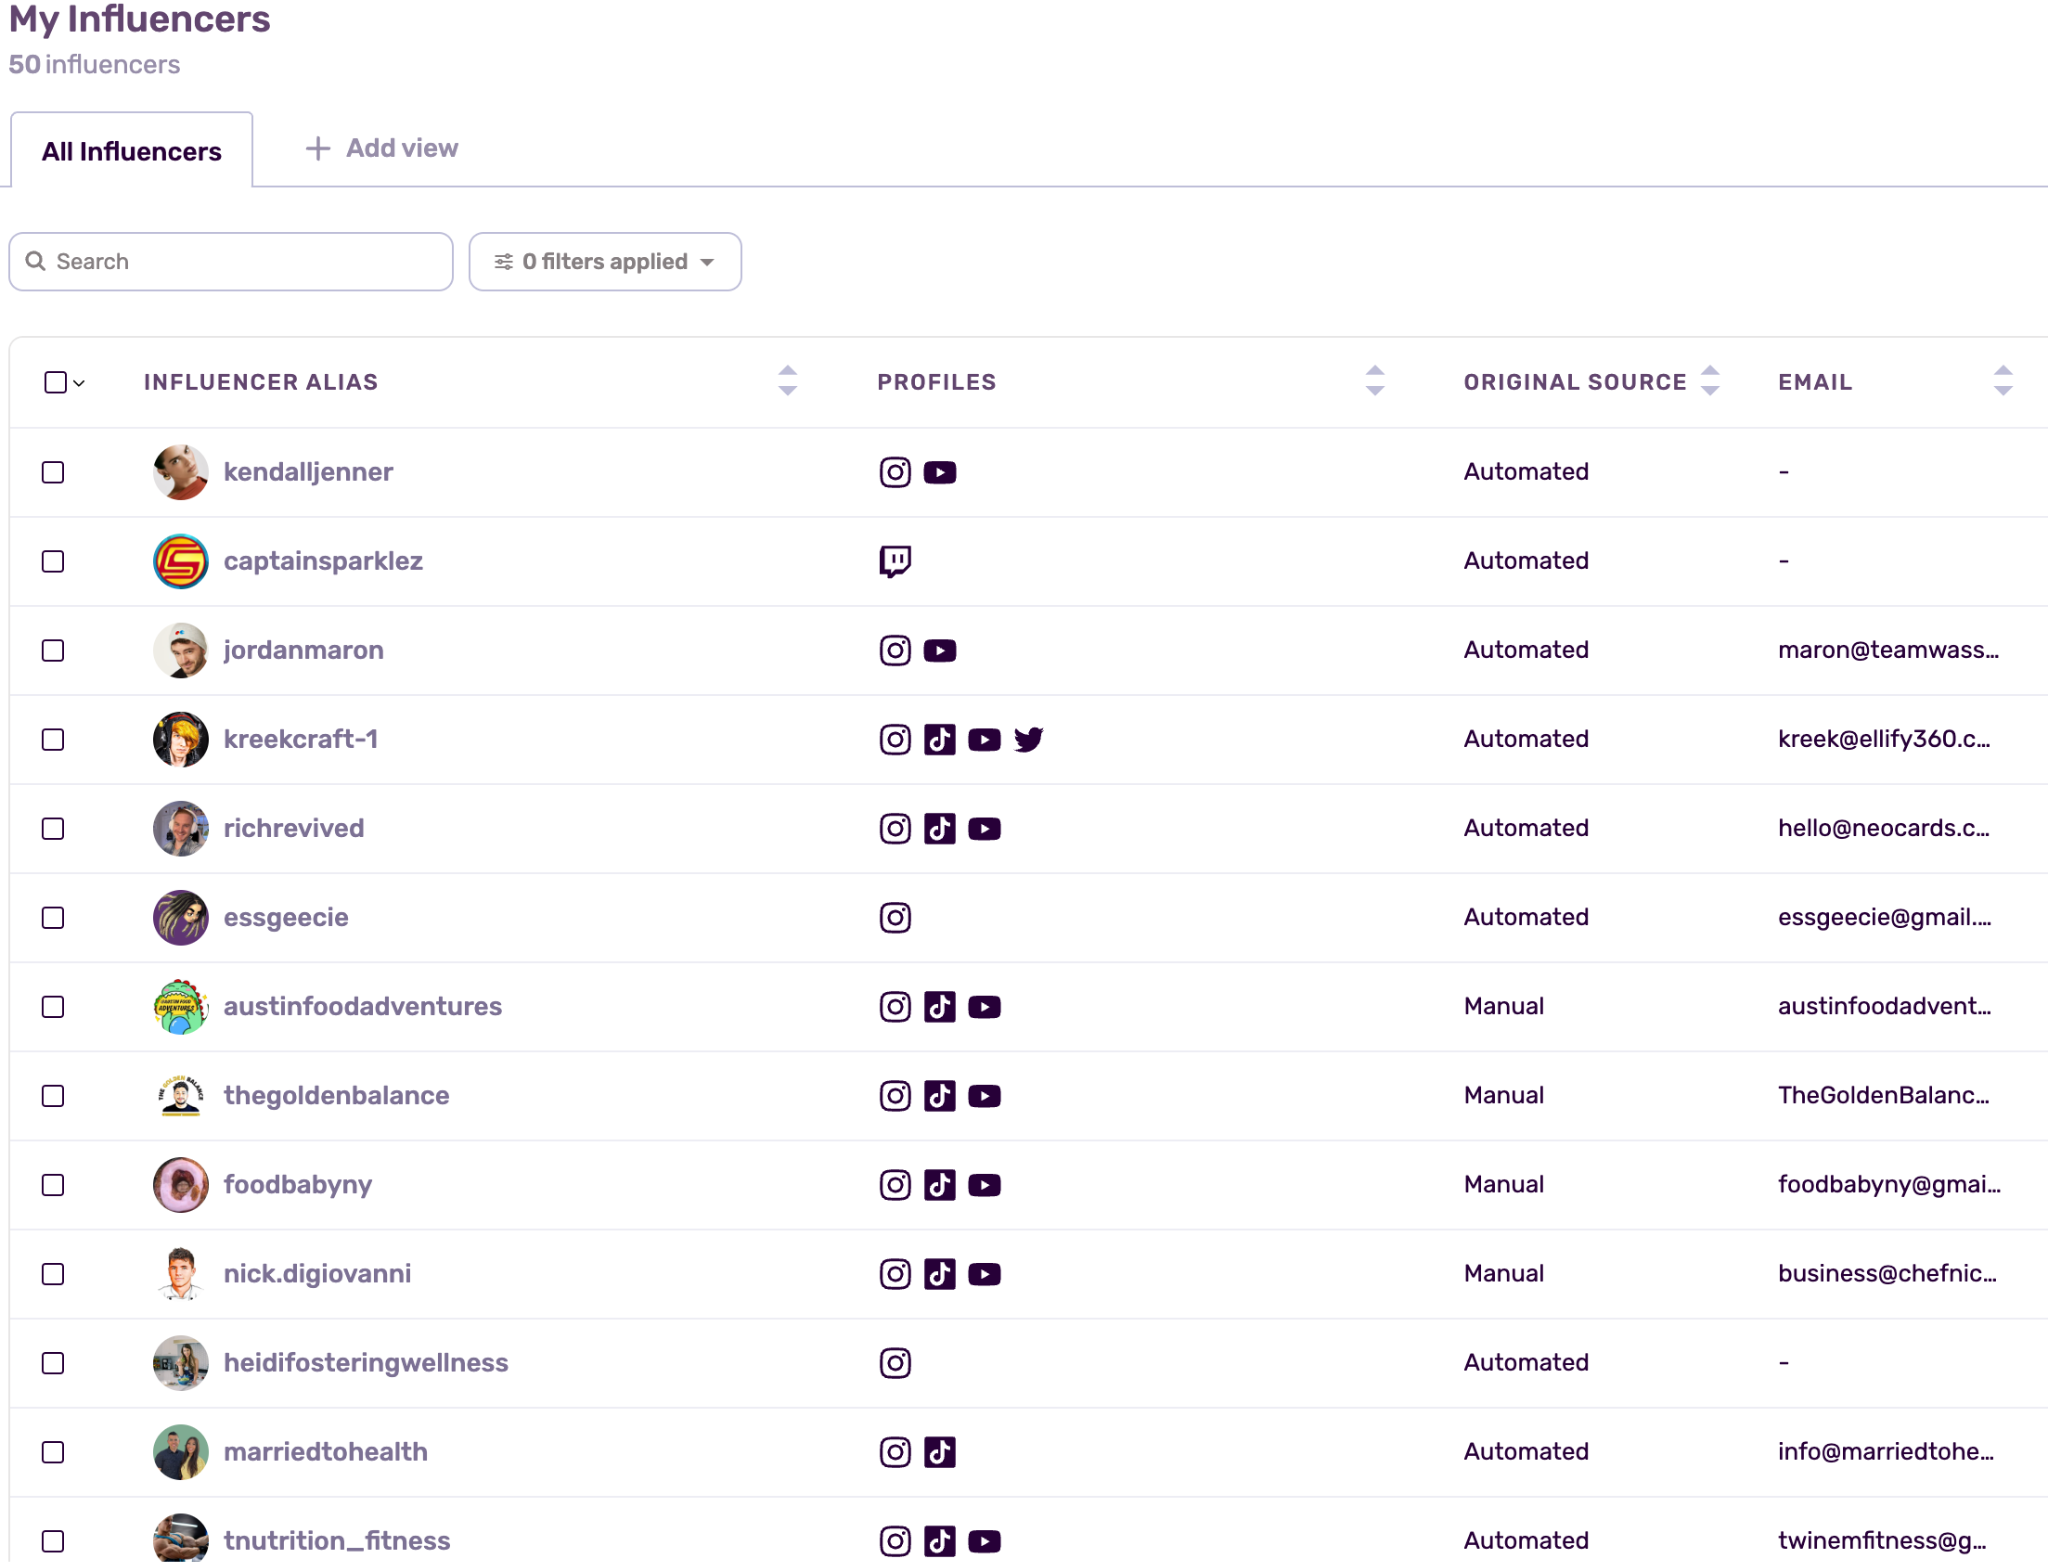Click foodbabyny's YouTube profile icon
Image resolution: width=2048 pixels, height=1562 pixels.
point(985,1185)
